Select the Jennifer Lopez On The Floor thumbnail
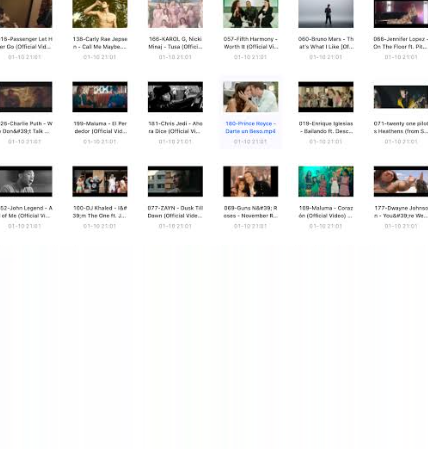Viewport: 428px width, 449px height. 401,14
